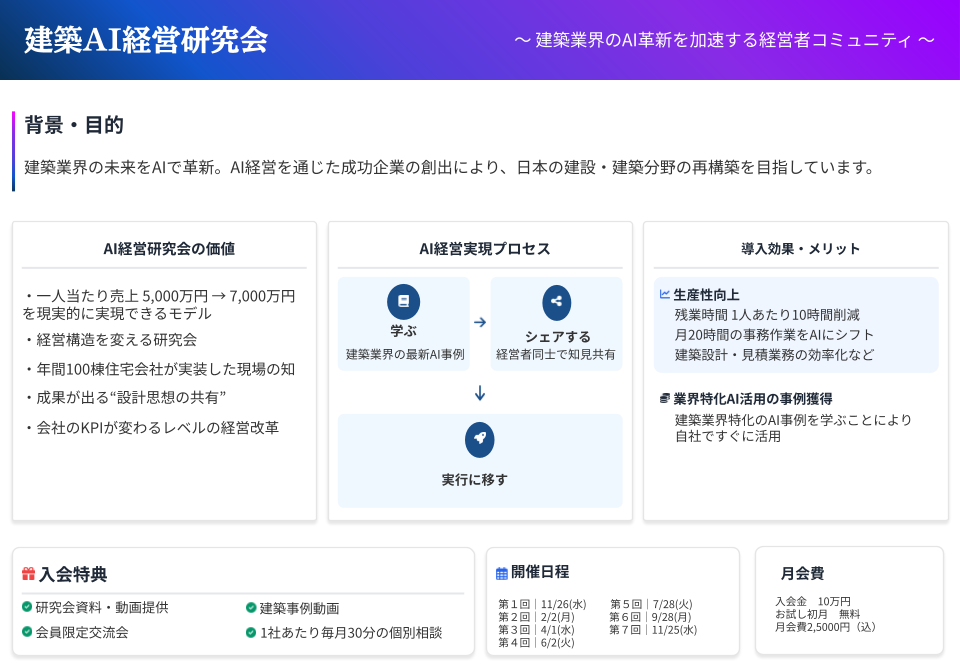Viewport: 960px width, 668px height.
Task: Click the database icon beside 業界特化AI活用の事例獲得
Action: (664, 399)
